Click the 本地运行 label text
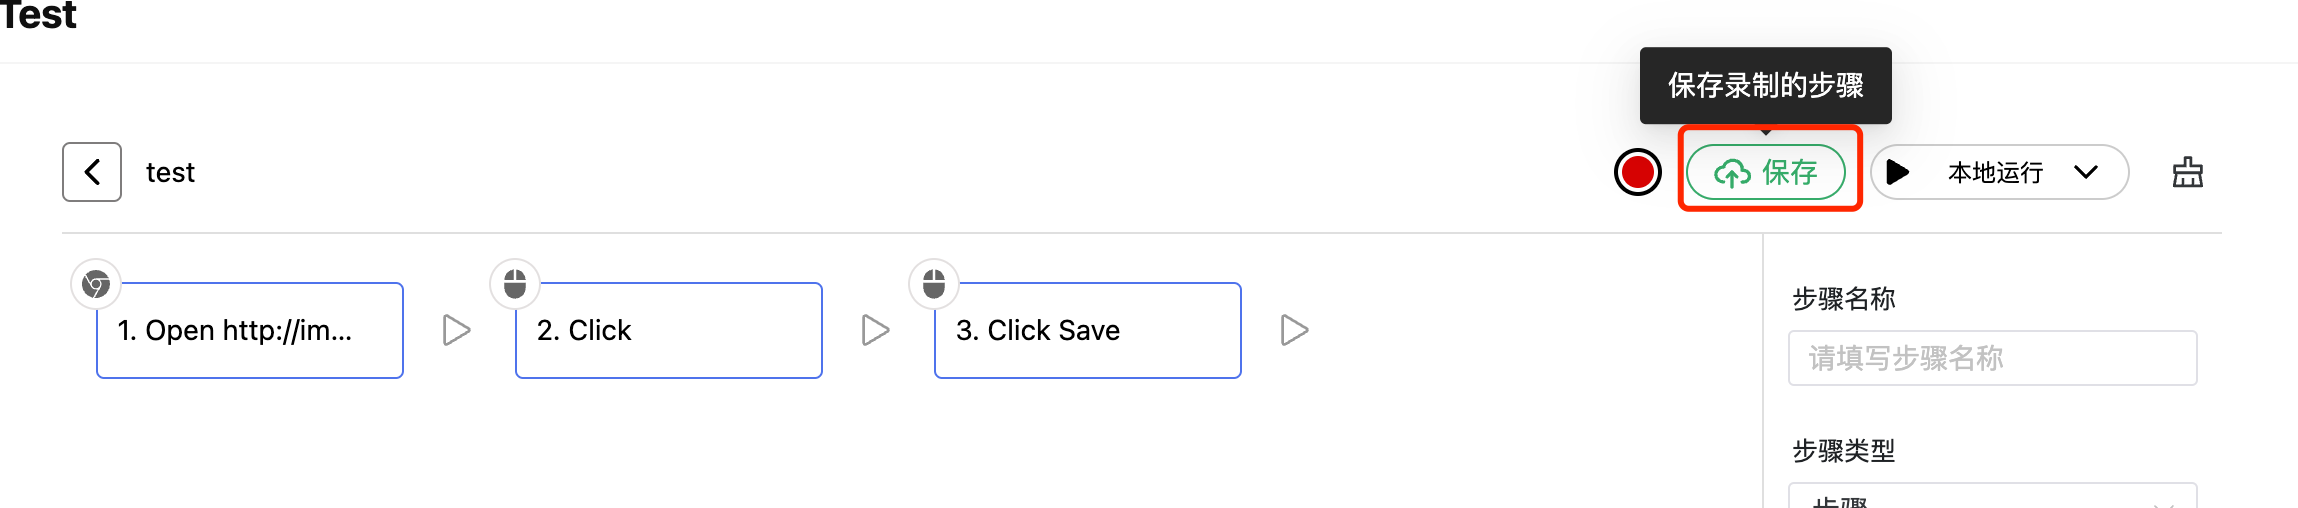The width and height of the screenshot is (2298, 508). [x=1995, y=172]
